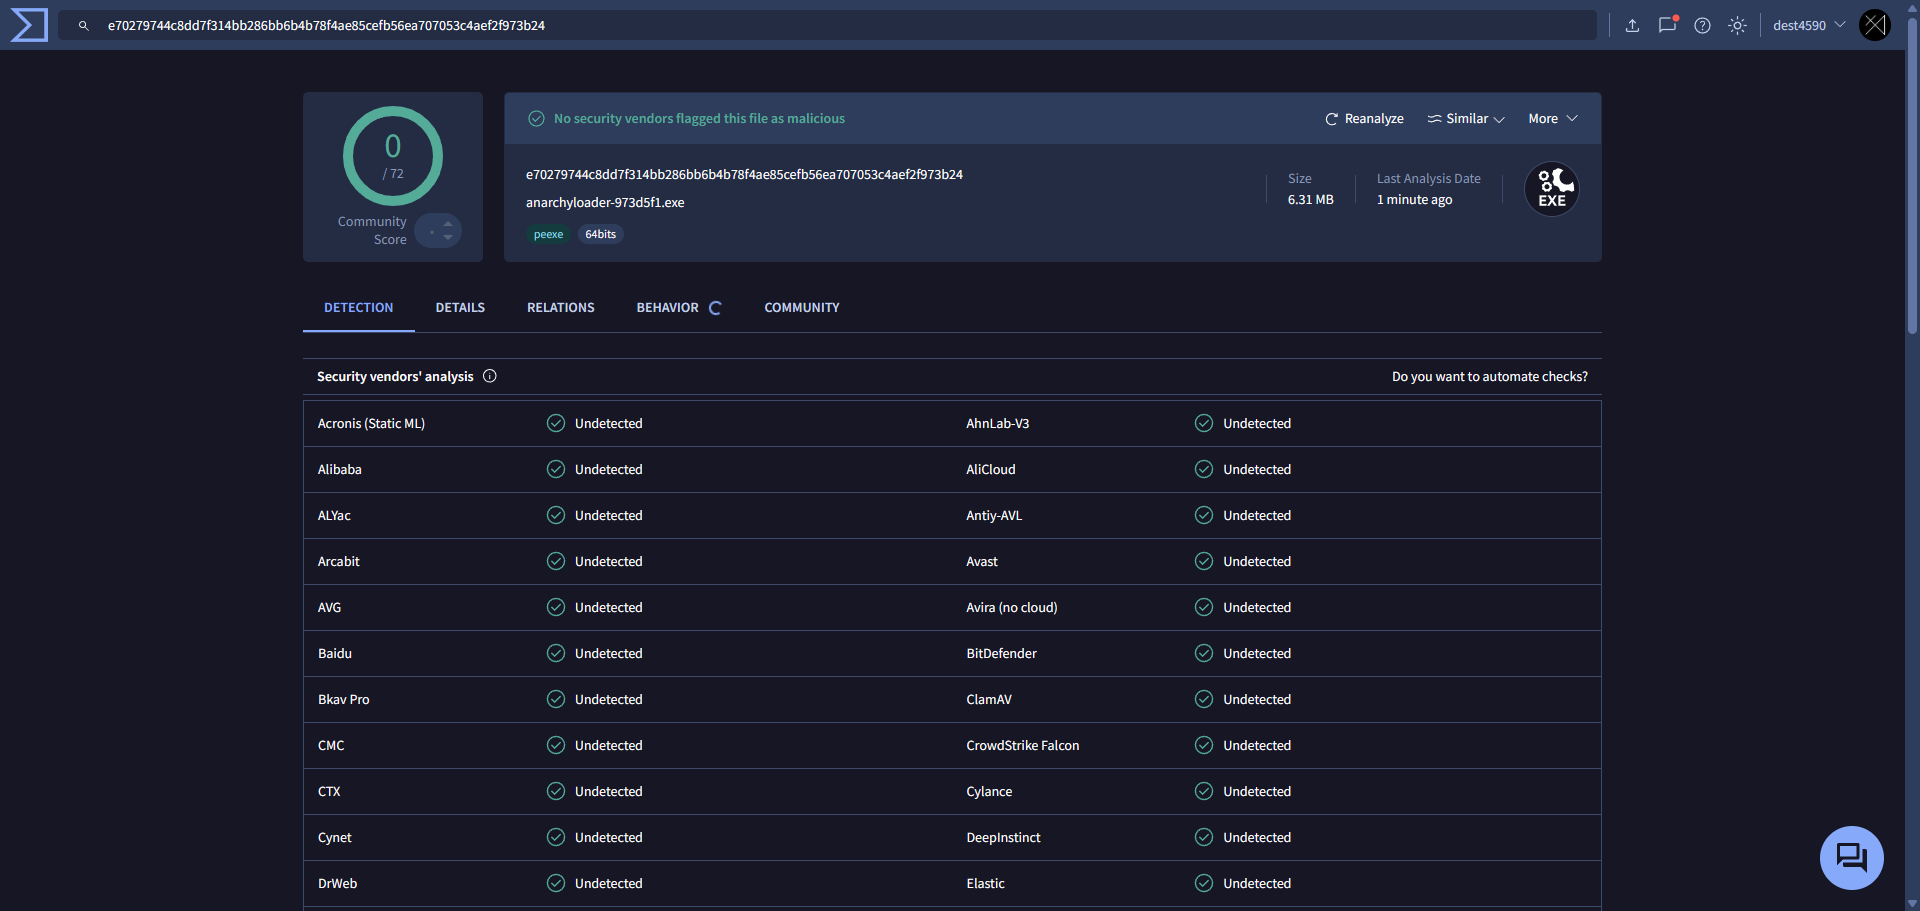Image resolution: width=1920 pixels, height=911 pixels.
Task: Click 'Do you want to automate checks?' link
Action: point(1490,377)
